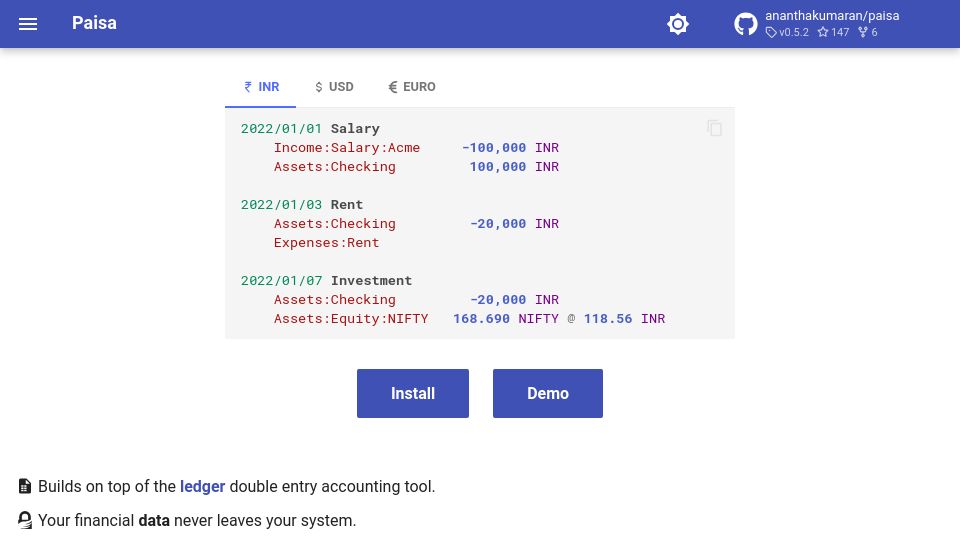Click the "Assets:Equity:NIFTY" account text
The image size is (960, 540).
pyautogui.click(x=351, y=318)
